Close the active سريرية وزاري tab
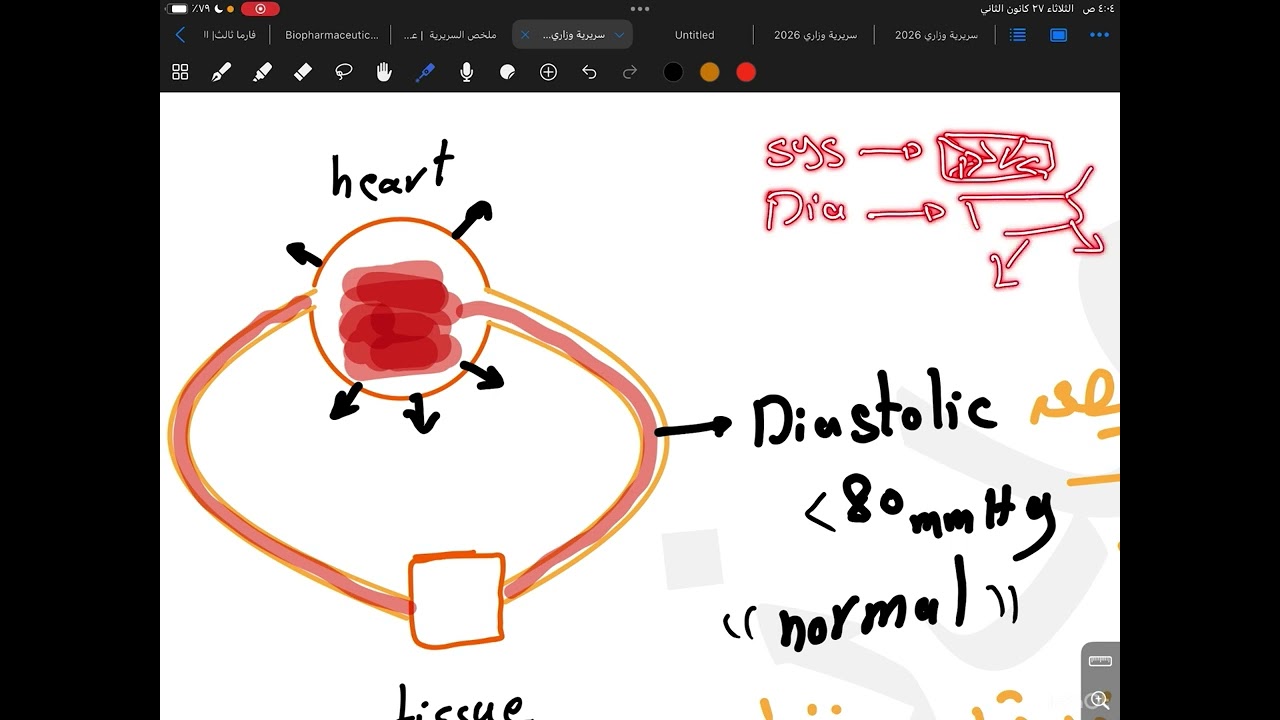The image size is (1280, 720). pyautogui.click(x=525, y=35)
